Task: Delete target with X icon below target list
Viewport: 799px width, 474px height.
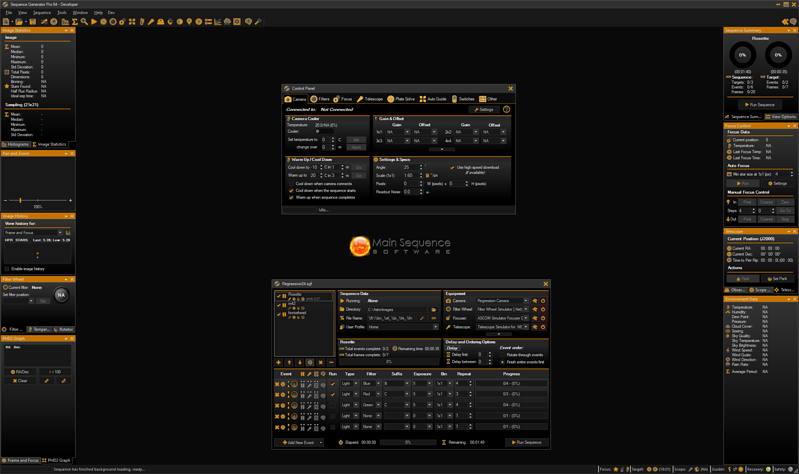Action: [321, 362]
